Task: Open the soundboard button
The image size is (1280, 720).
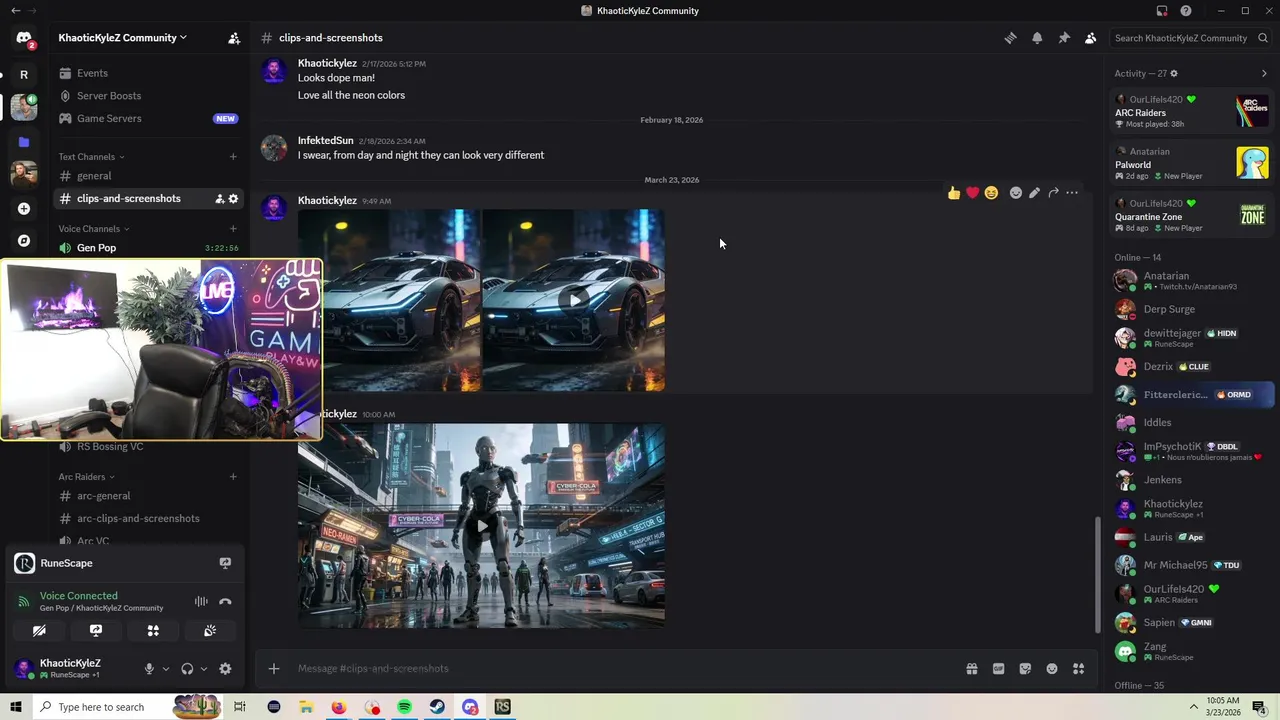Action: [210, 631]
